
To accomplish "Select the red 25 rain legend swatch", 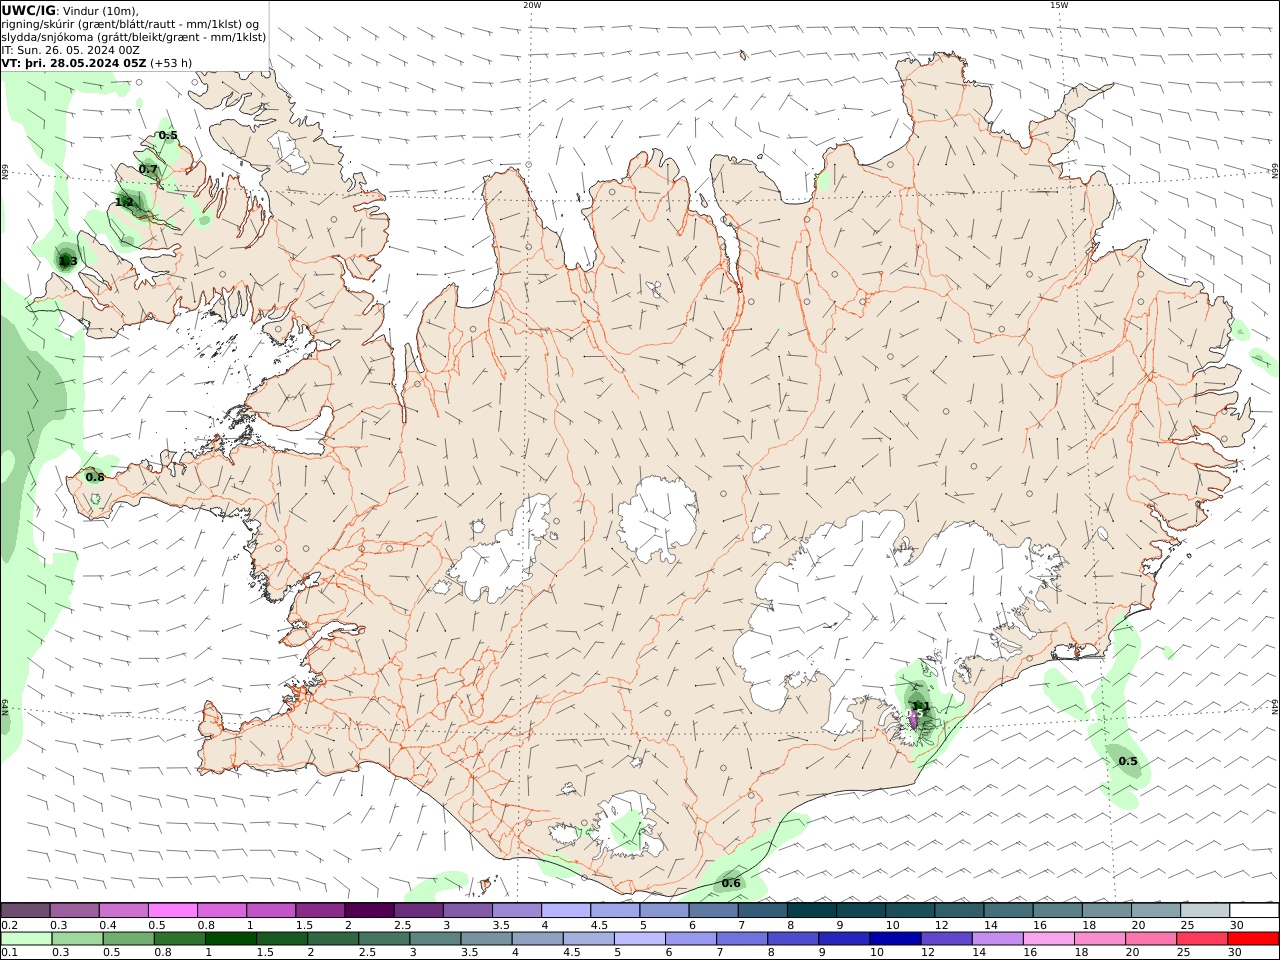I will pos(1202,939).
